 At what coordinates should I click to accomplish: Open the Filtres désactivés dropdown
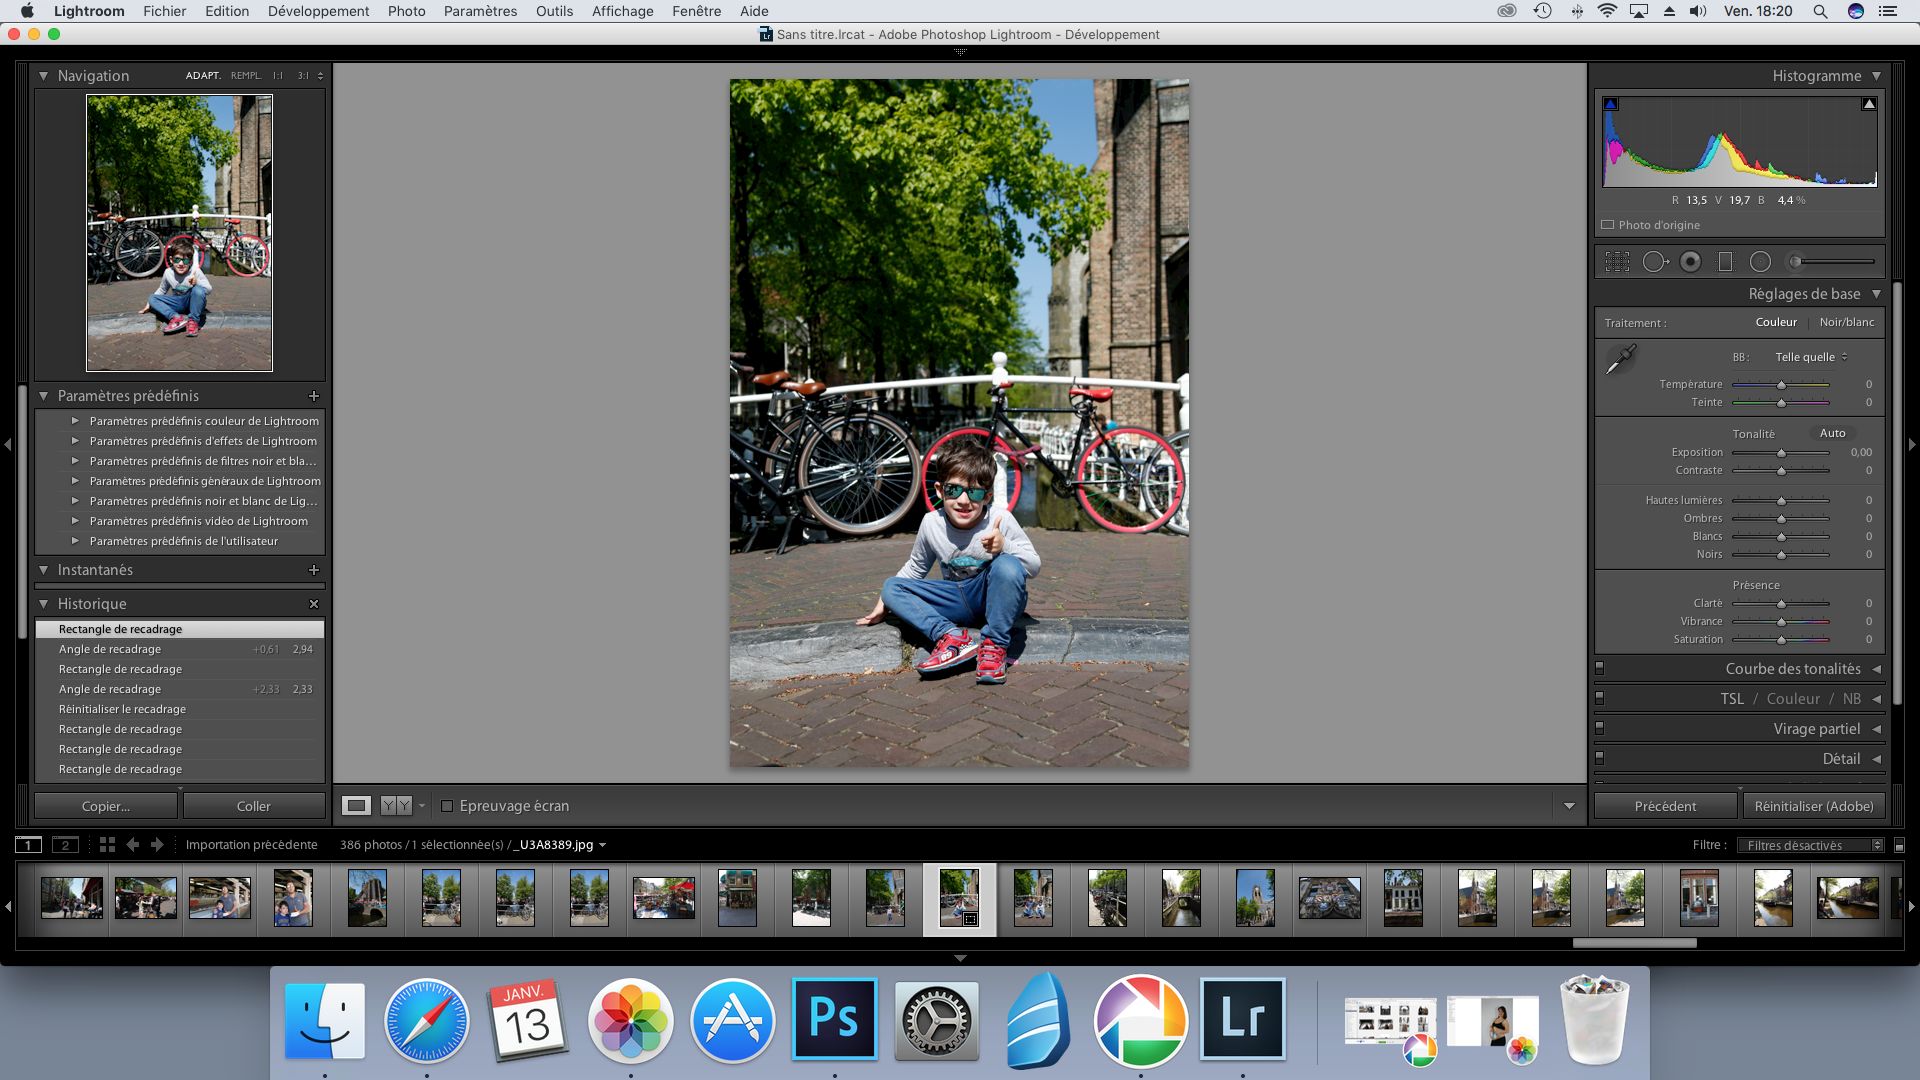pyautogui.click(x=1810, y=846)
